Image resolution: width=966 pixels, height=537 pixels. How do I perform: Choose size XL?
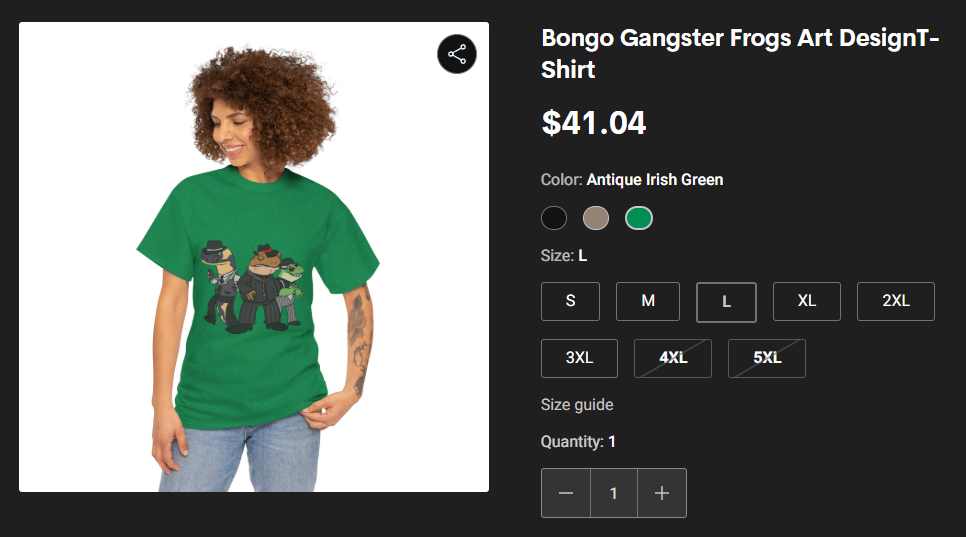point(807,301)
